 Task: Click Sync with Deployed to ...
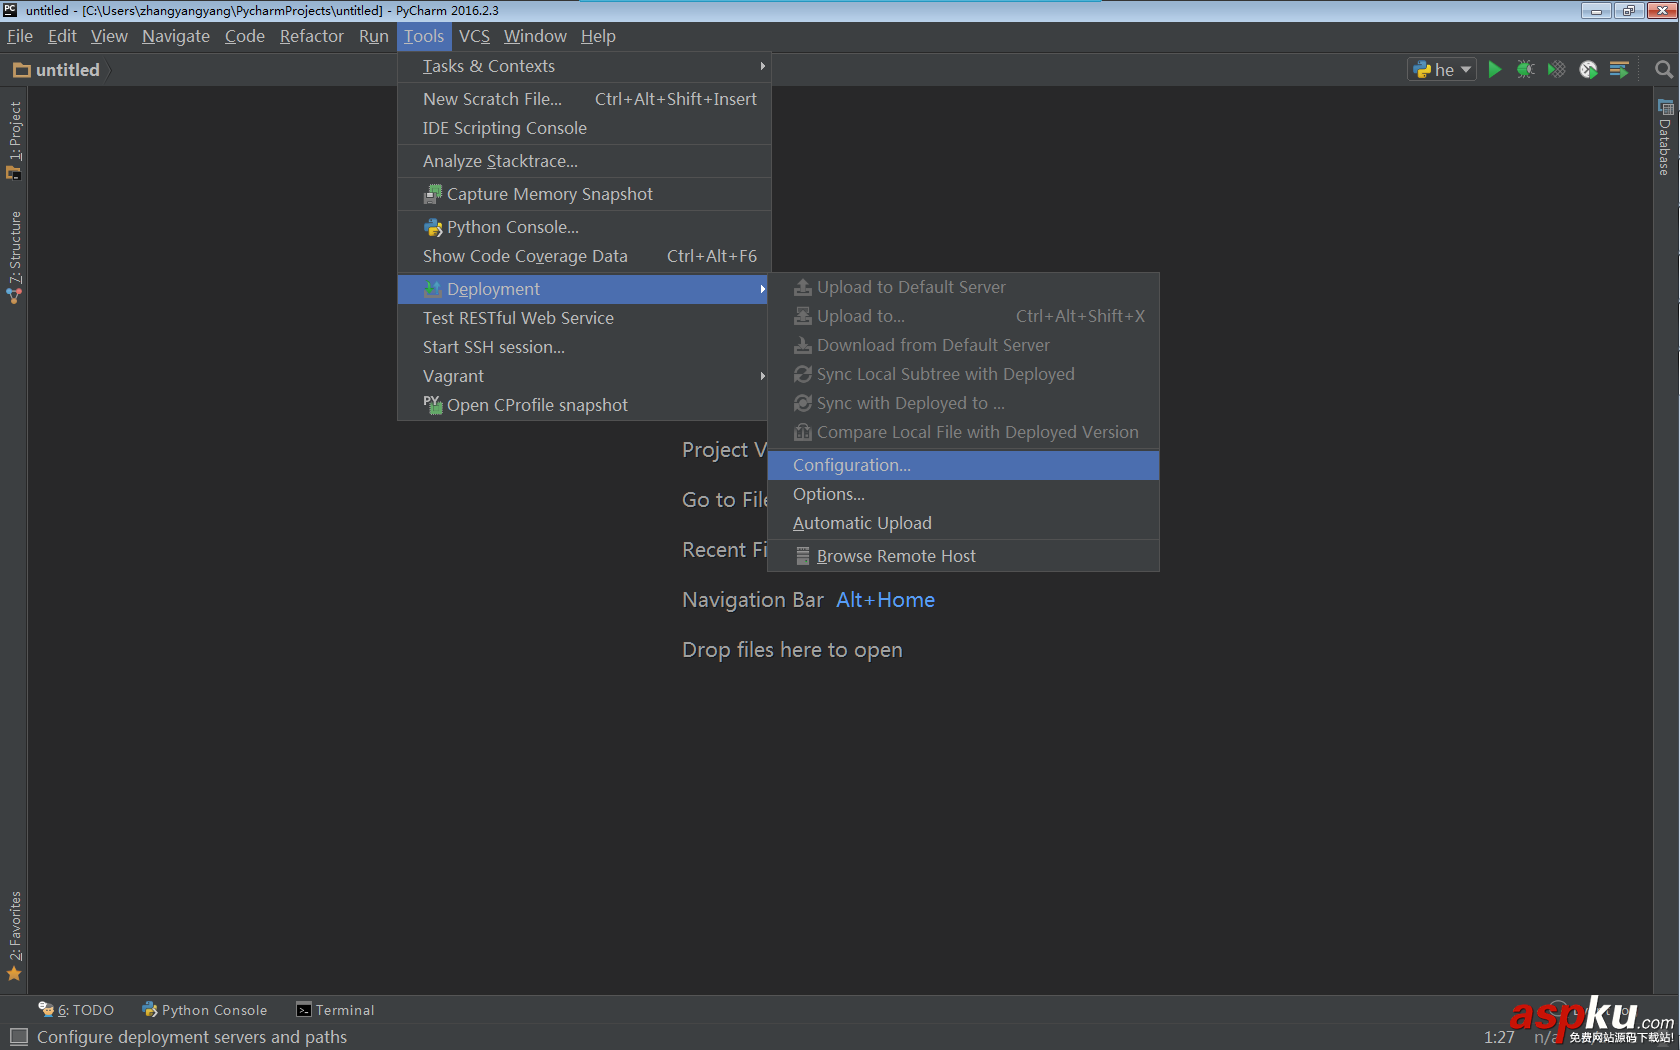tap(963, 403)
